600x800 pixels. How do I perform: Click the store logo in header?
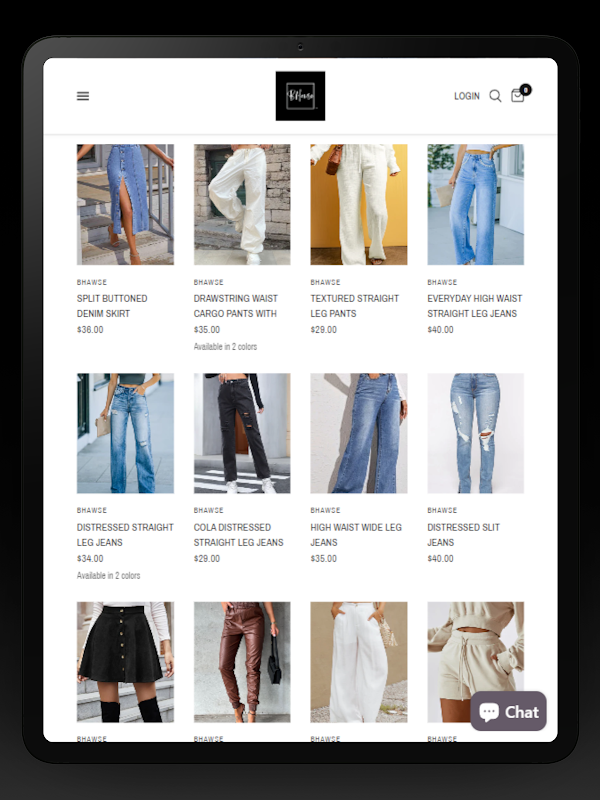point(300,96)
